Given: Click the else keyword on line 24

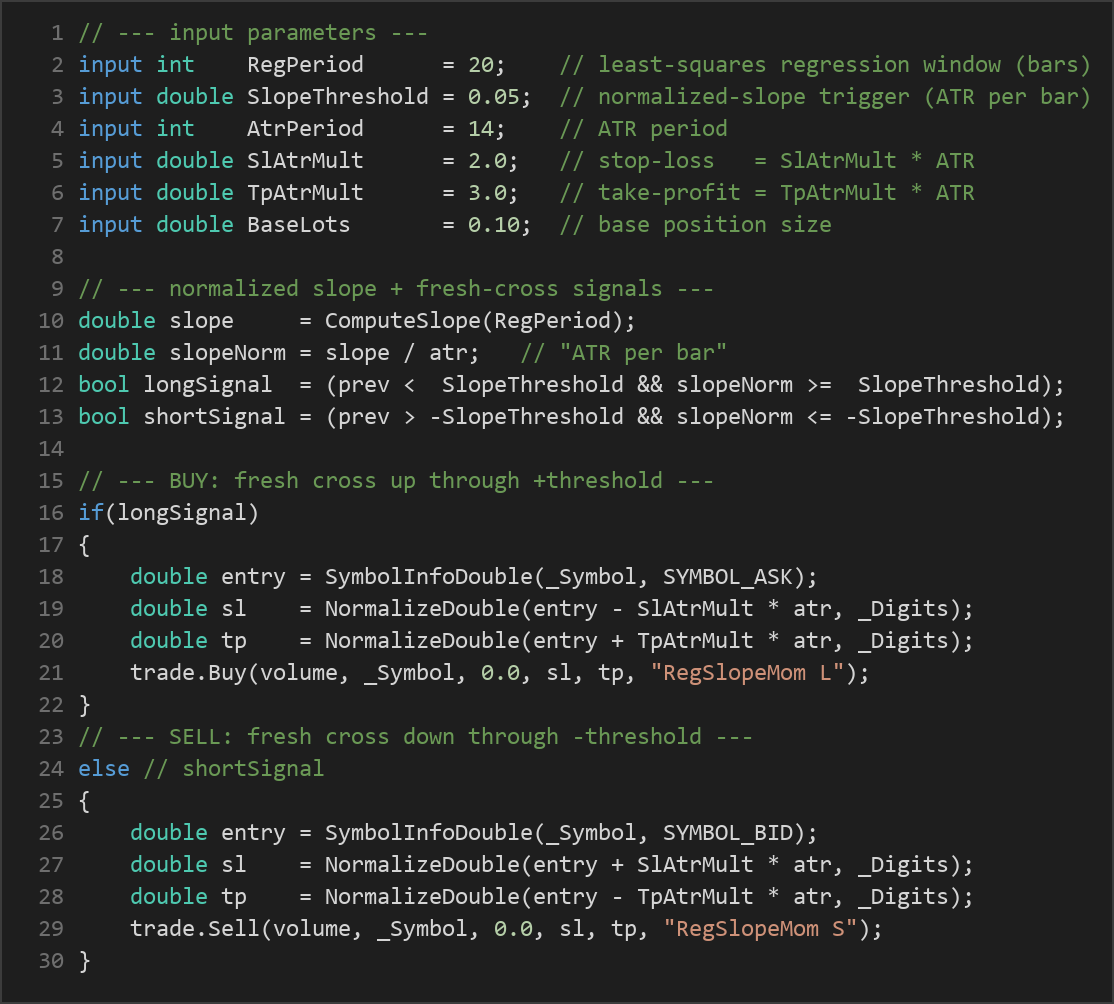Looking at the screenshot, I should click(x=104, y=768).
